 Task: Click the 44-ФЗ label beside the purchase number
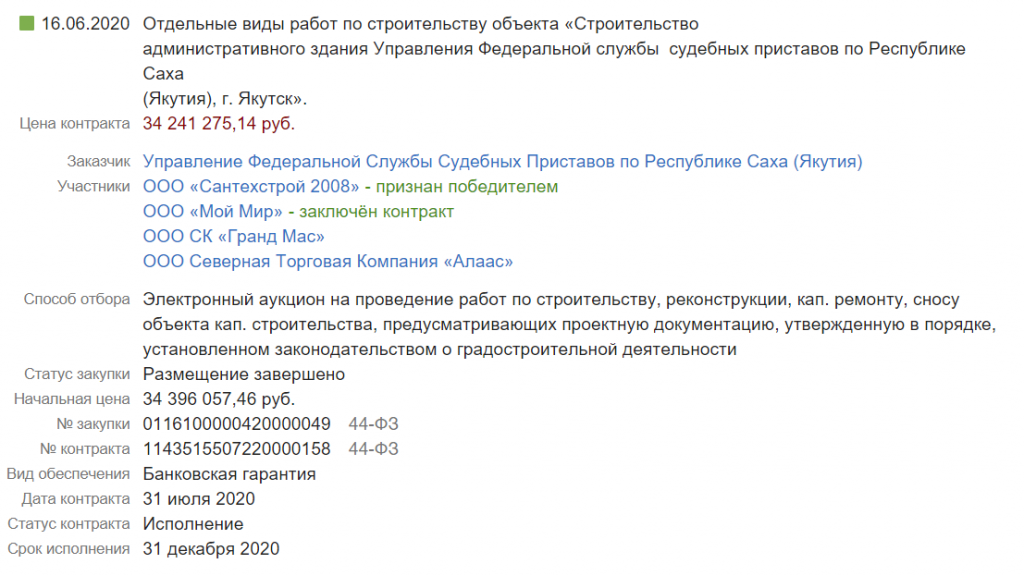pos(373,424)
